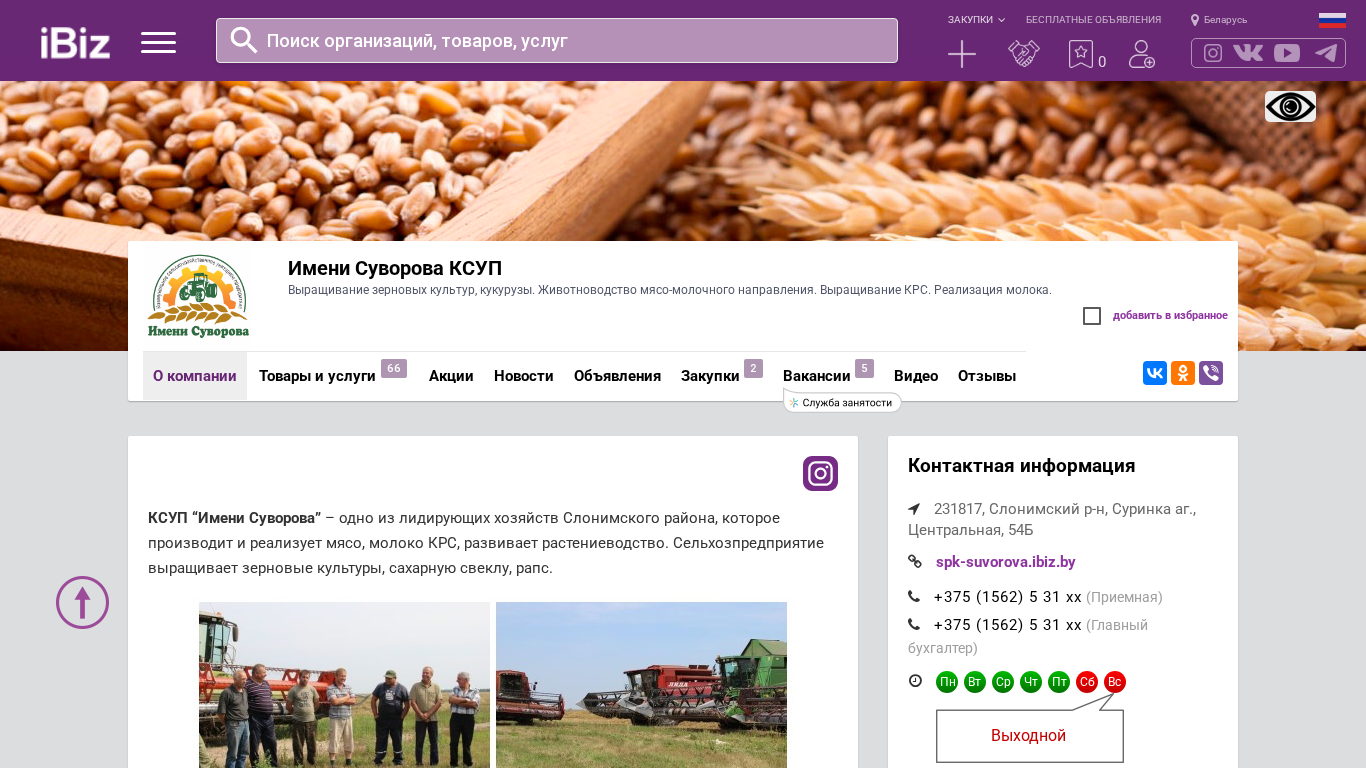Open the company's Instagram profile icon
The width and height of the screenshot is (1366, 768).
[x=820, y=473]
